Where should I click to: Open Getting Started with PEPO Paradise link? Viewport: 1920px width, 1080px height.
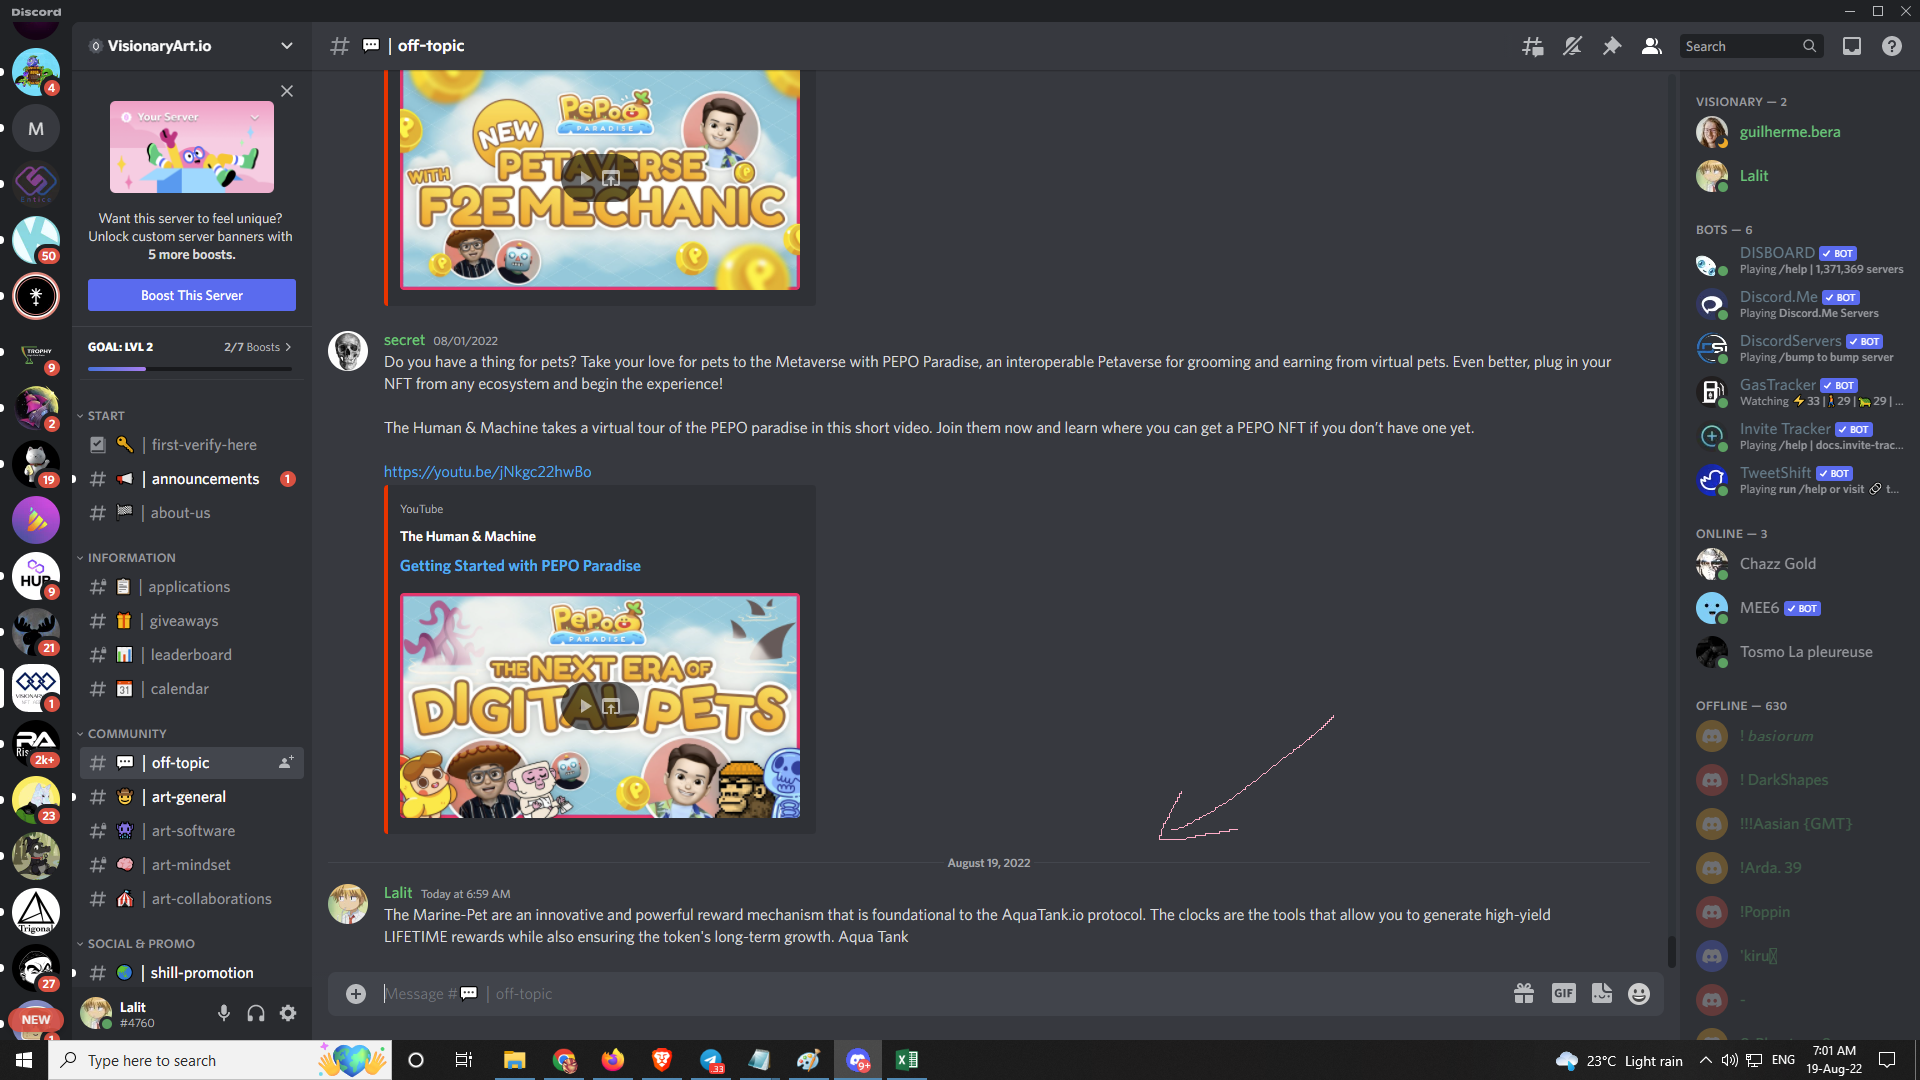(520, 566)
